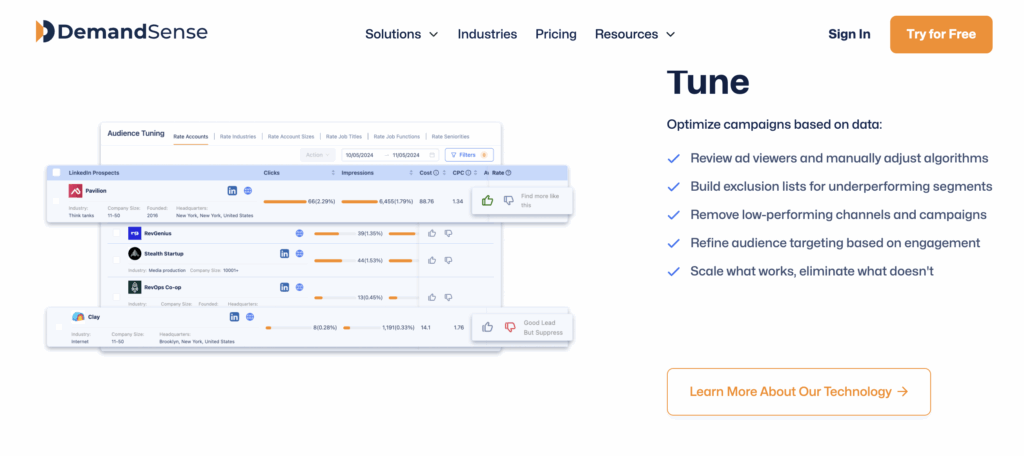
Task: Open Clay's website globe icon
Action: pos(249,317)
